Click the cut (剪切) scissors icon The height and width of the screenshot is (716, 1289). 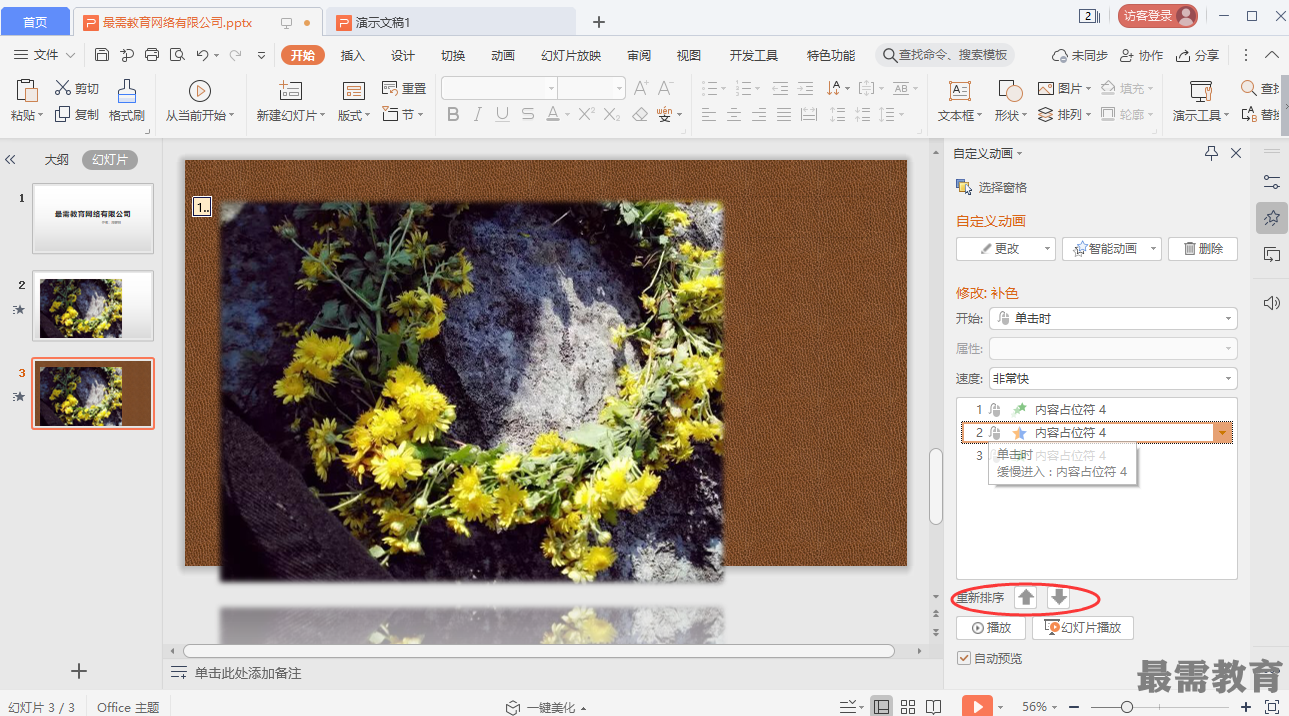point(63,88)
